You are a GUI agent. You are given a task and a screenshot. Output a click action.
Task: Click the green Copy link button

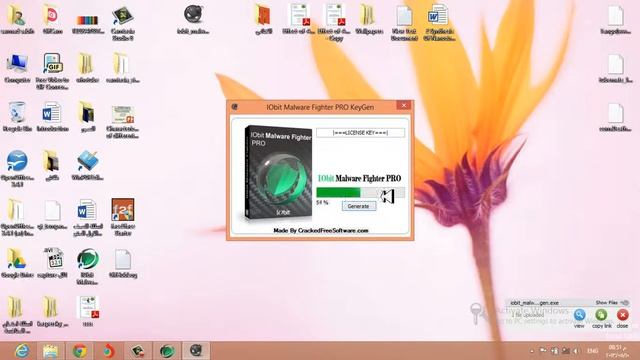pyautogui.click(x=601, y=315)
